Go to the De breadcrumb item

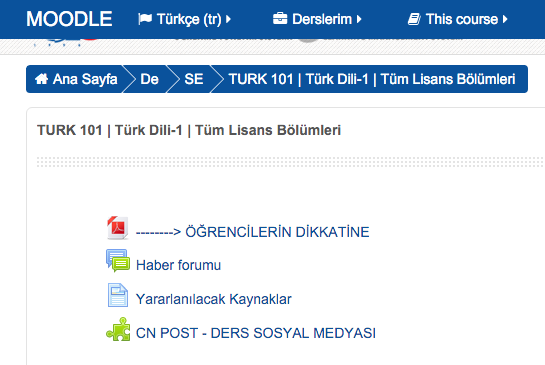point(149,79)
